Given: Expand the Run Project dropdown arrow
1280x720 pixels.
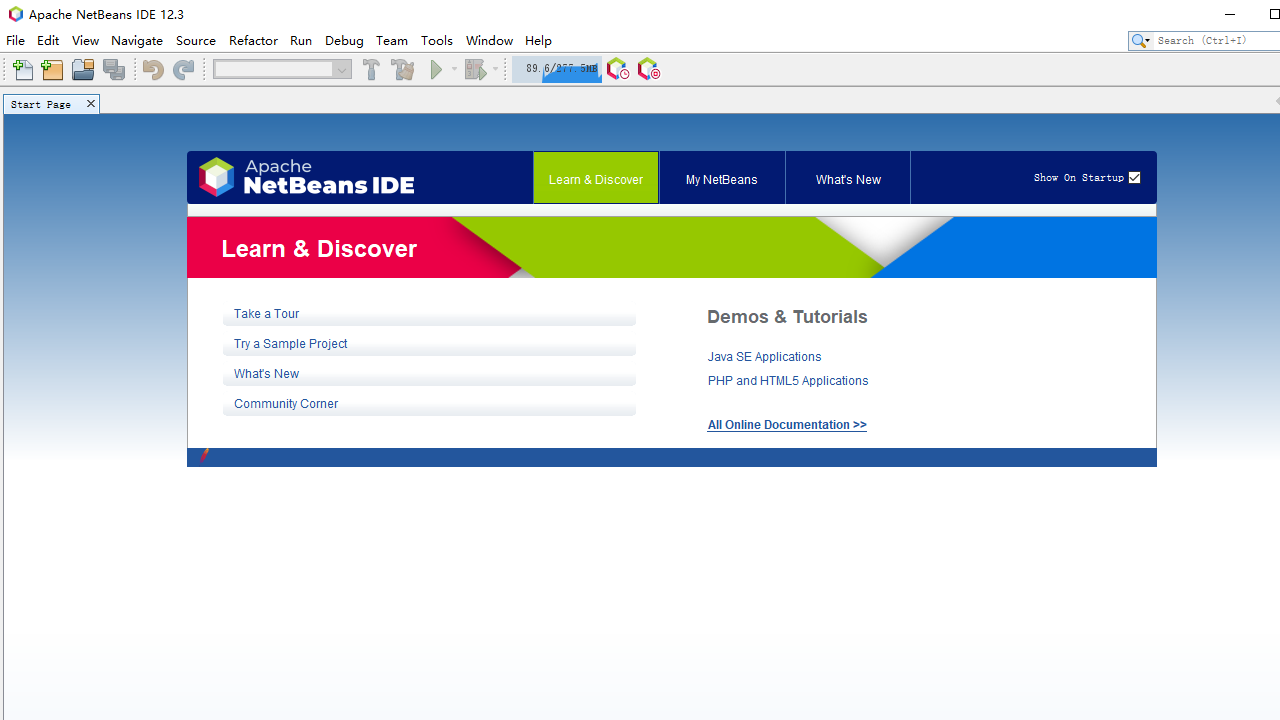Looking at the screenshot, I should pyautogui.click(x=453, y=69).
